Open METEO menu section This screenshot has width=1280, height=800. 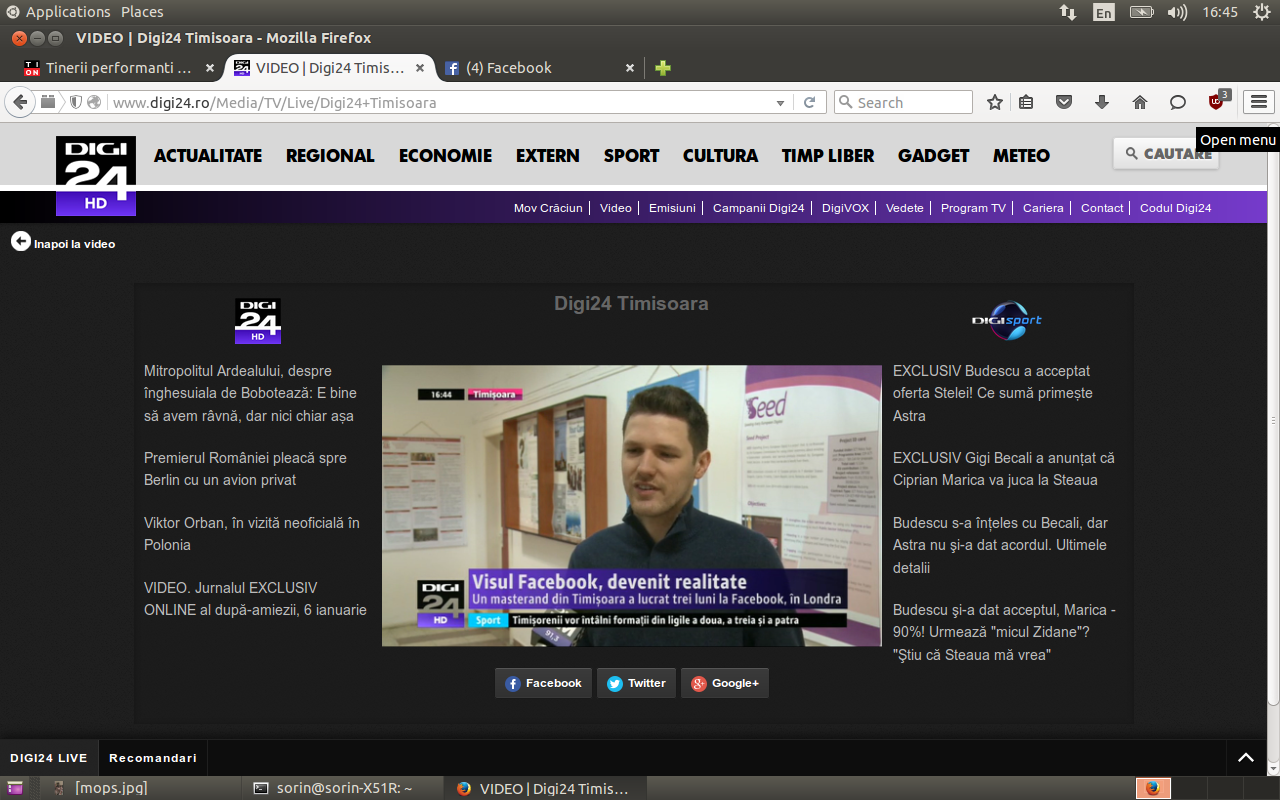pos(1021,155)
